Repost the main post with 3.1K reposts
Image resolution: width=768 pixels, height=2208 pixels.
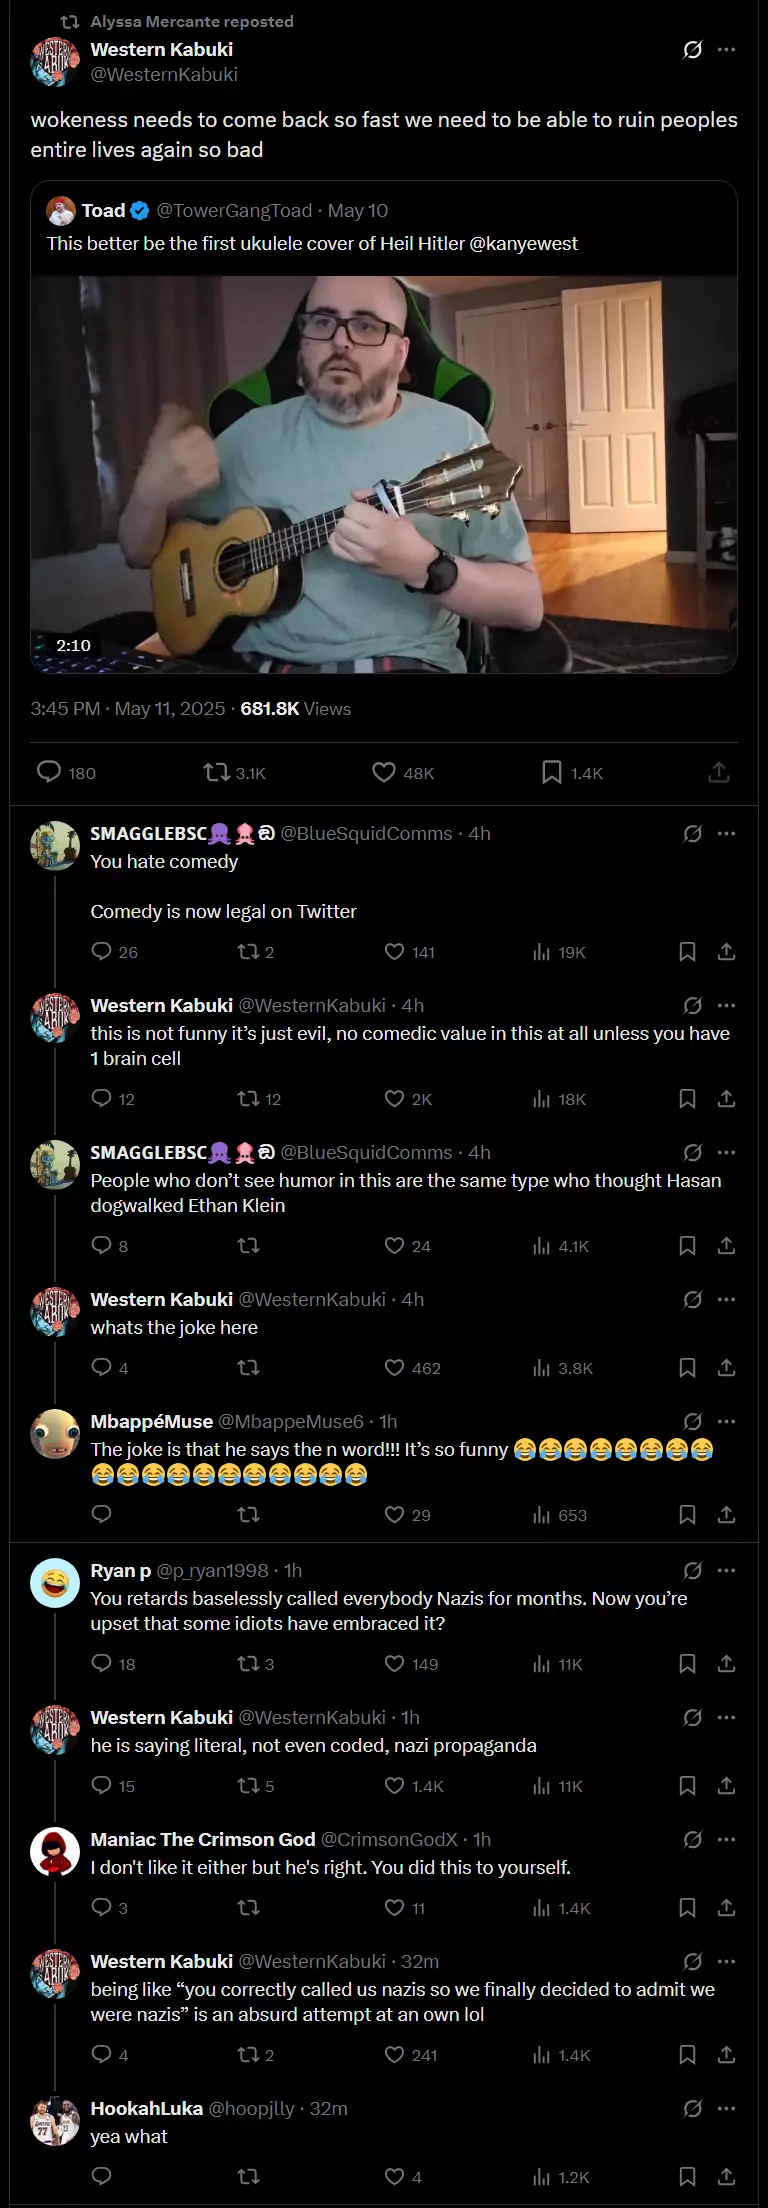pos(216,772)
